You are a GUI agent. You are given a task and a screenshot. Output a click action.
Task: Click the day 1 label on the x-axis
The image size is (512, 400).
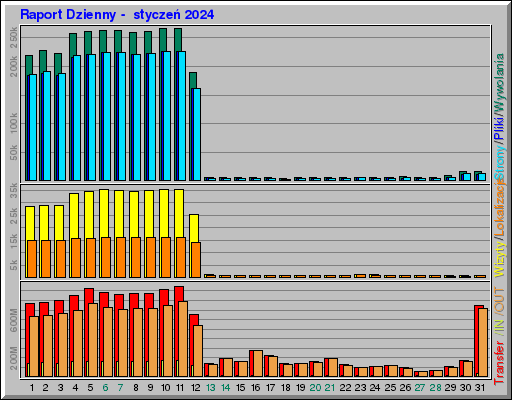(32, 388)
